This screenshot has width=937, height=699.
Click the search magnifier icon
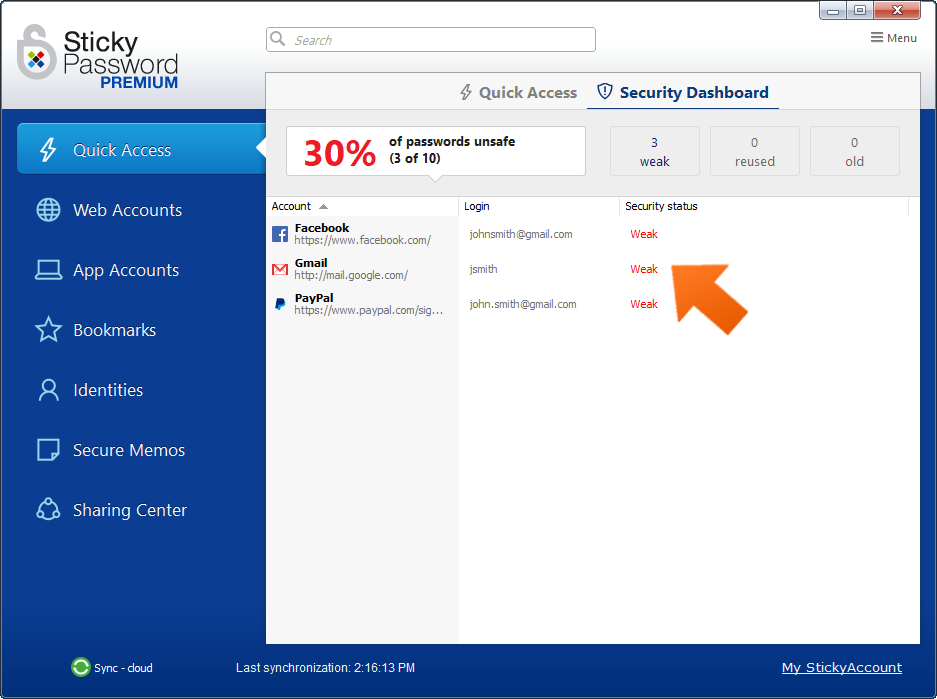click(277, 39)
